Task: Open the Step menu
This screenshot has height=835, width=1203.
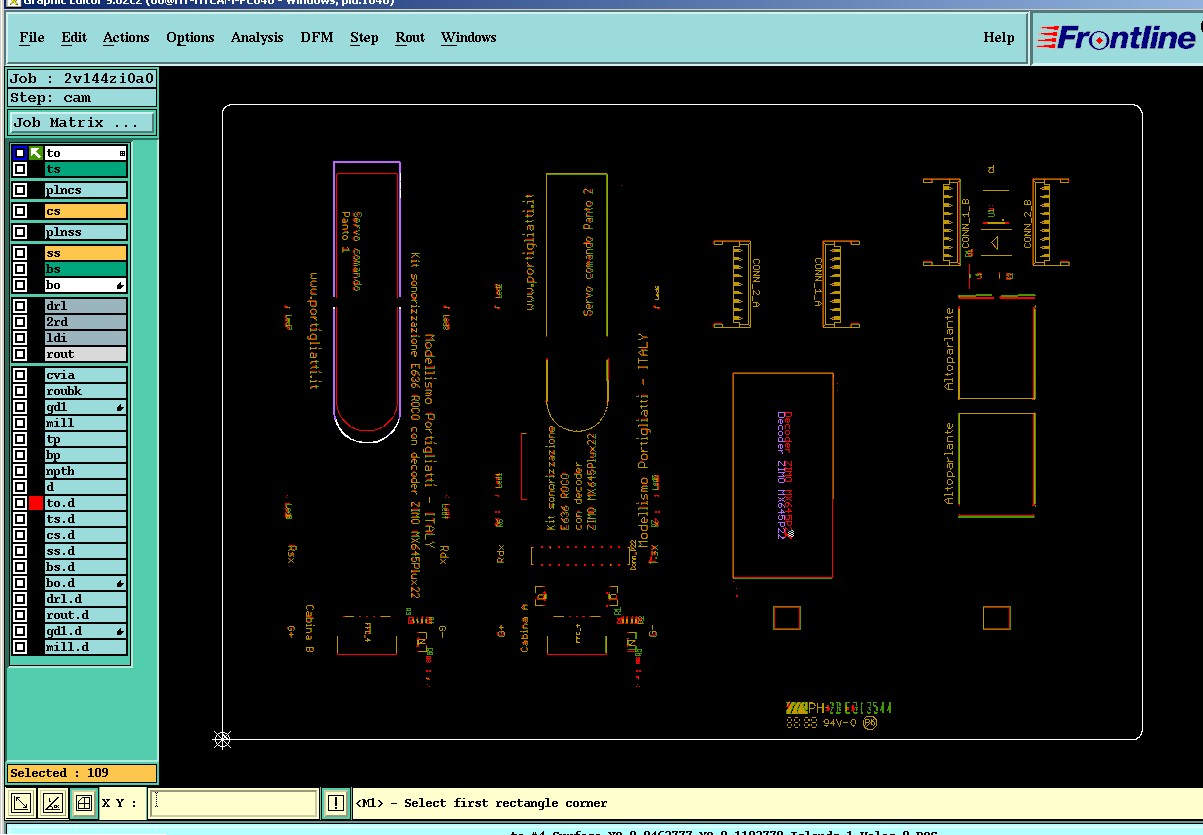Action: [x=364, y=38]
